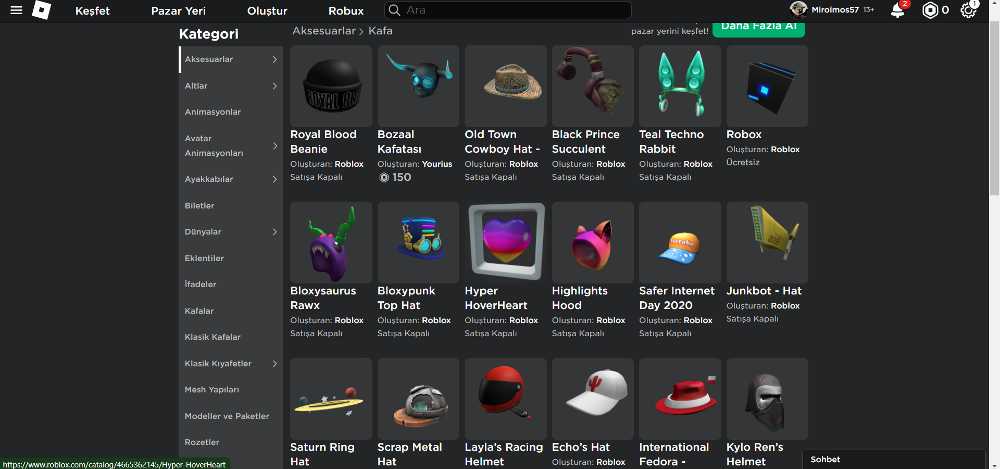Screen dimensions: 1000x469
Task: Open Bloxypunk Top Hat thumbnail
Action: pos(418,242)
